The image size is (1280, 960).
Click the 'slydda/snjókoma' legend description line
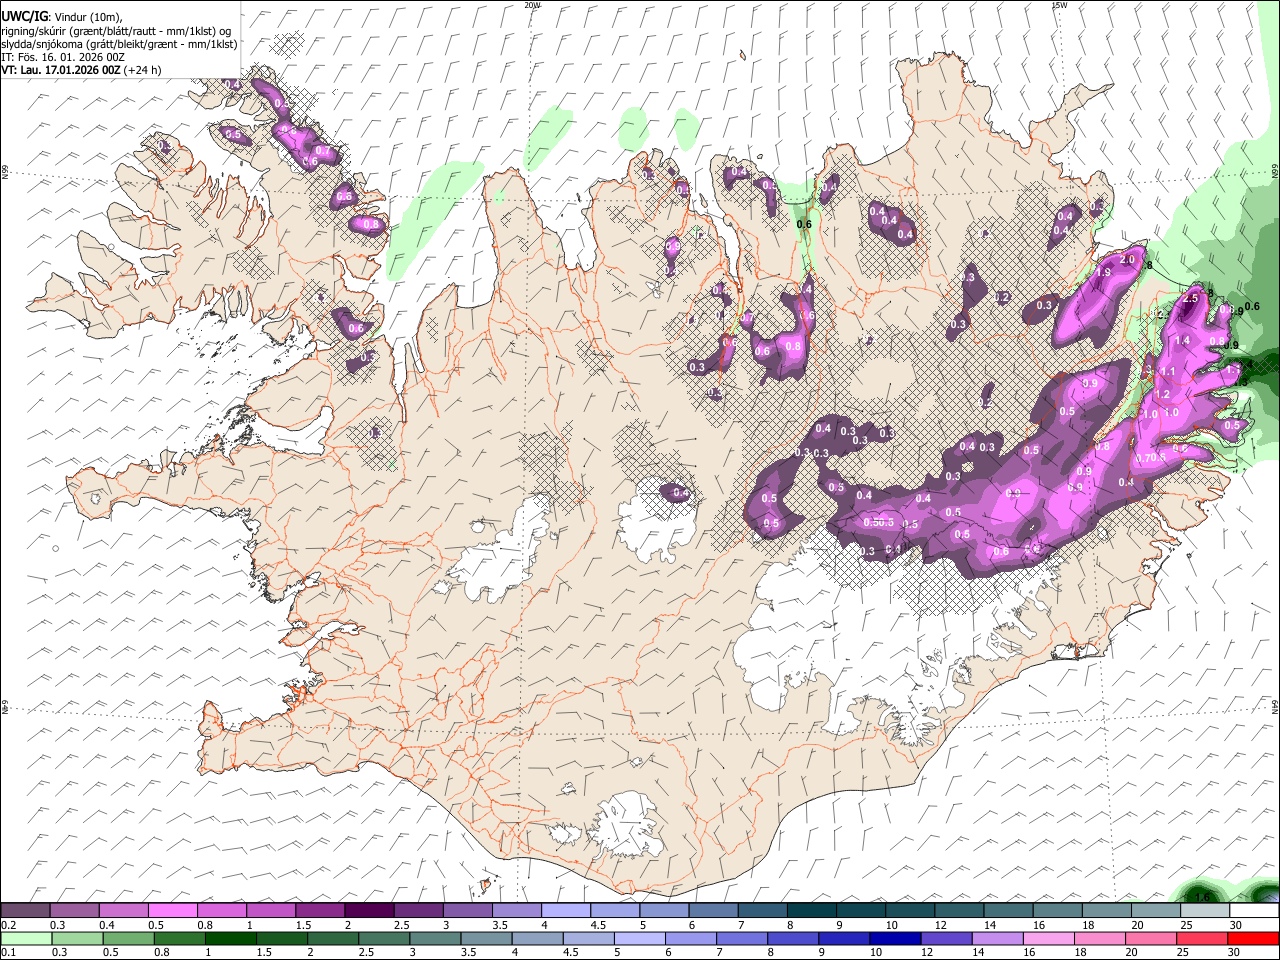[120, 44]
